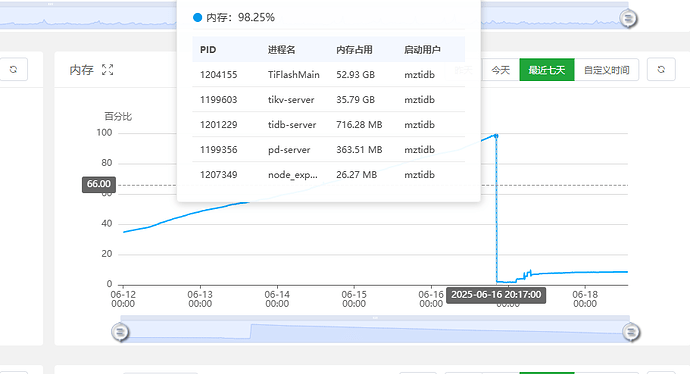Click the 内存: 98.25% tooltip heading
This screenshot has height=374, width=690.
pyautogui.click(x=234, y=18)
